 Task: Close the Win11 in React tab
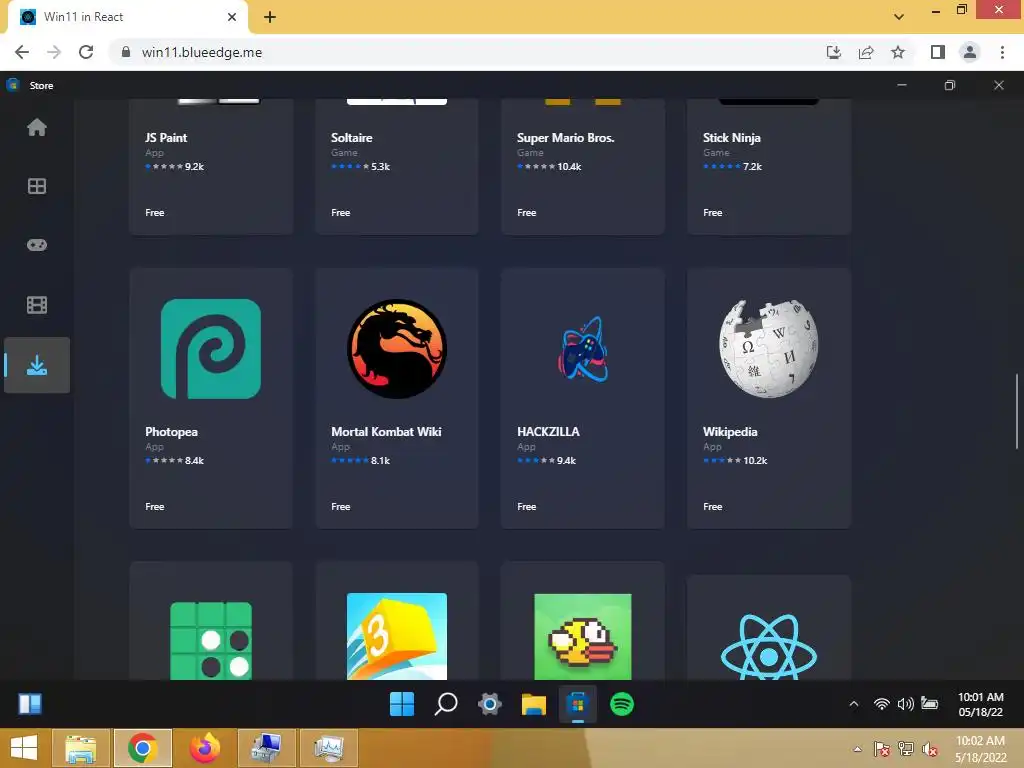point(232,17)
